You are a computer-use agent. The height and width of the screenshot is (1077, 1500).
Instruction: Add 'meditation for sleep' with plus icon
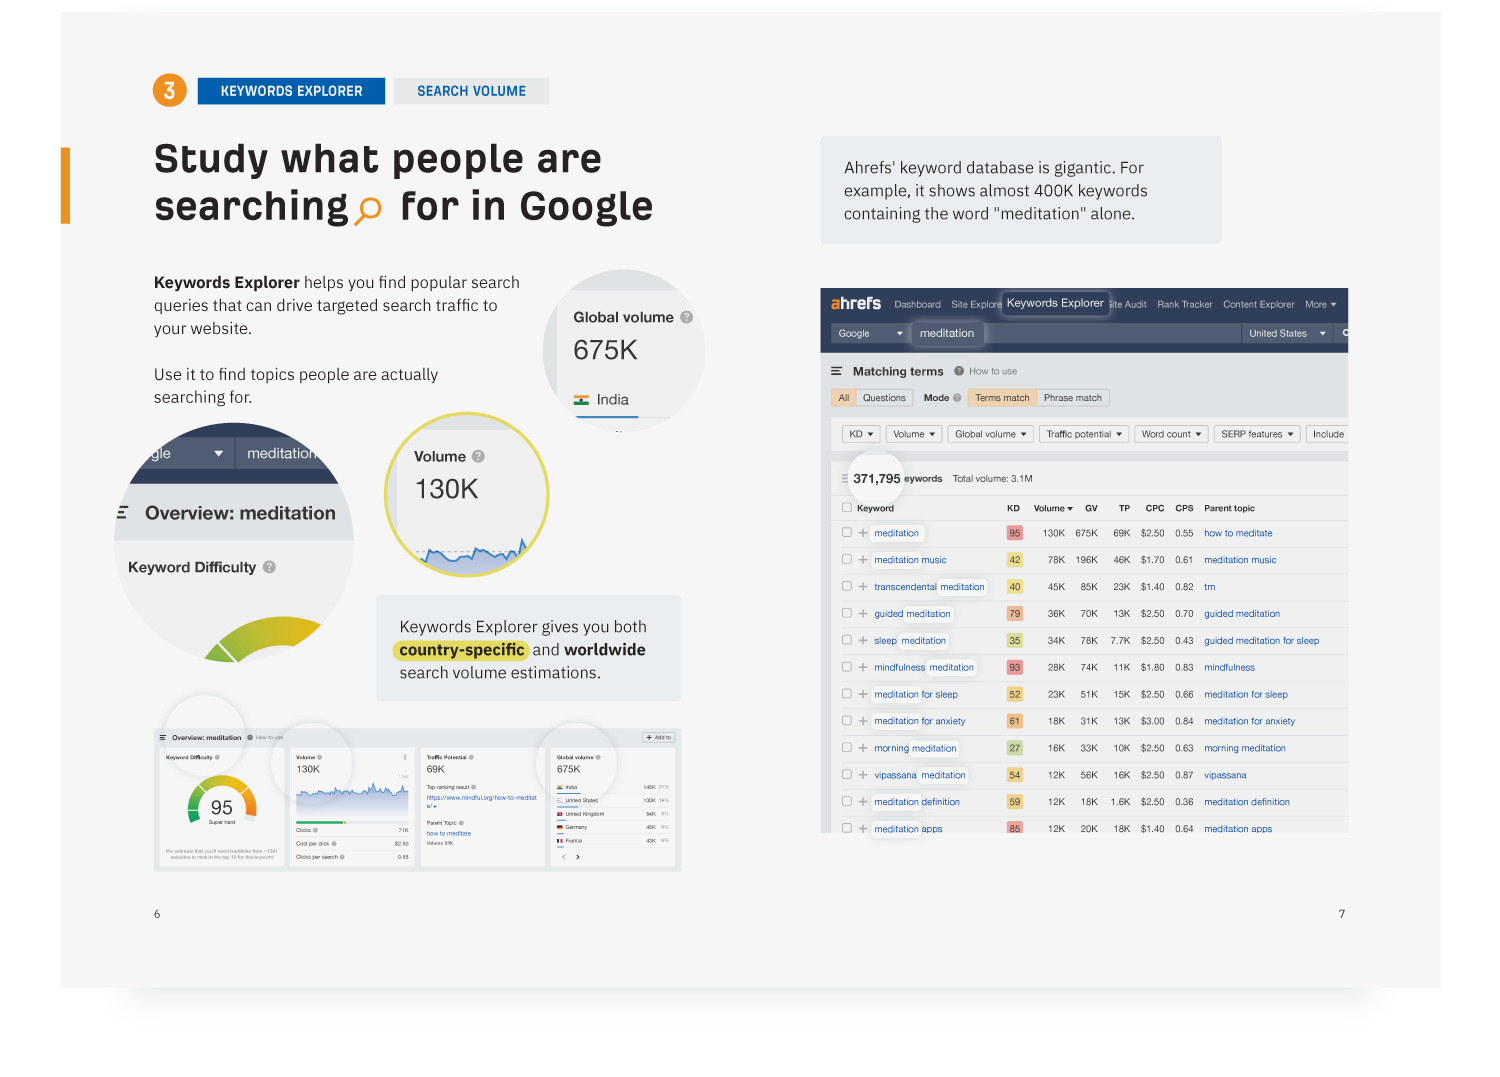[863, 694]
